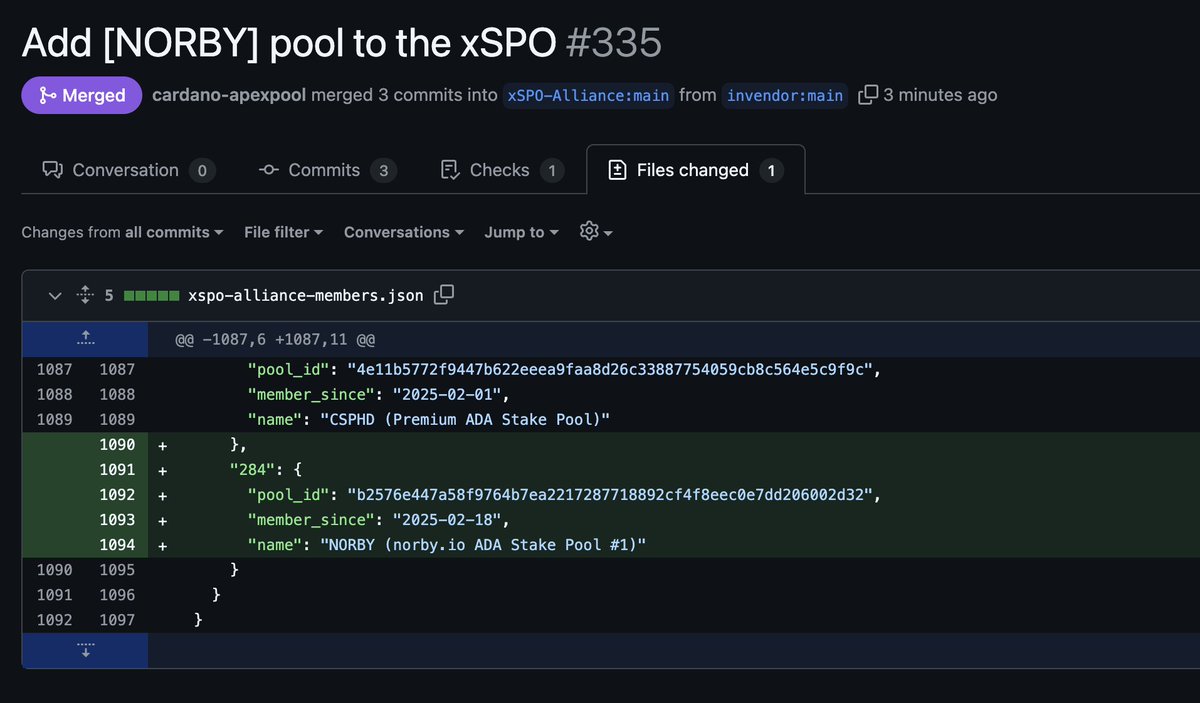Screen dimensions: 1200x703
Task: Click the 3 minutes ago timestamp
Action: tap(940, 95)
